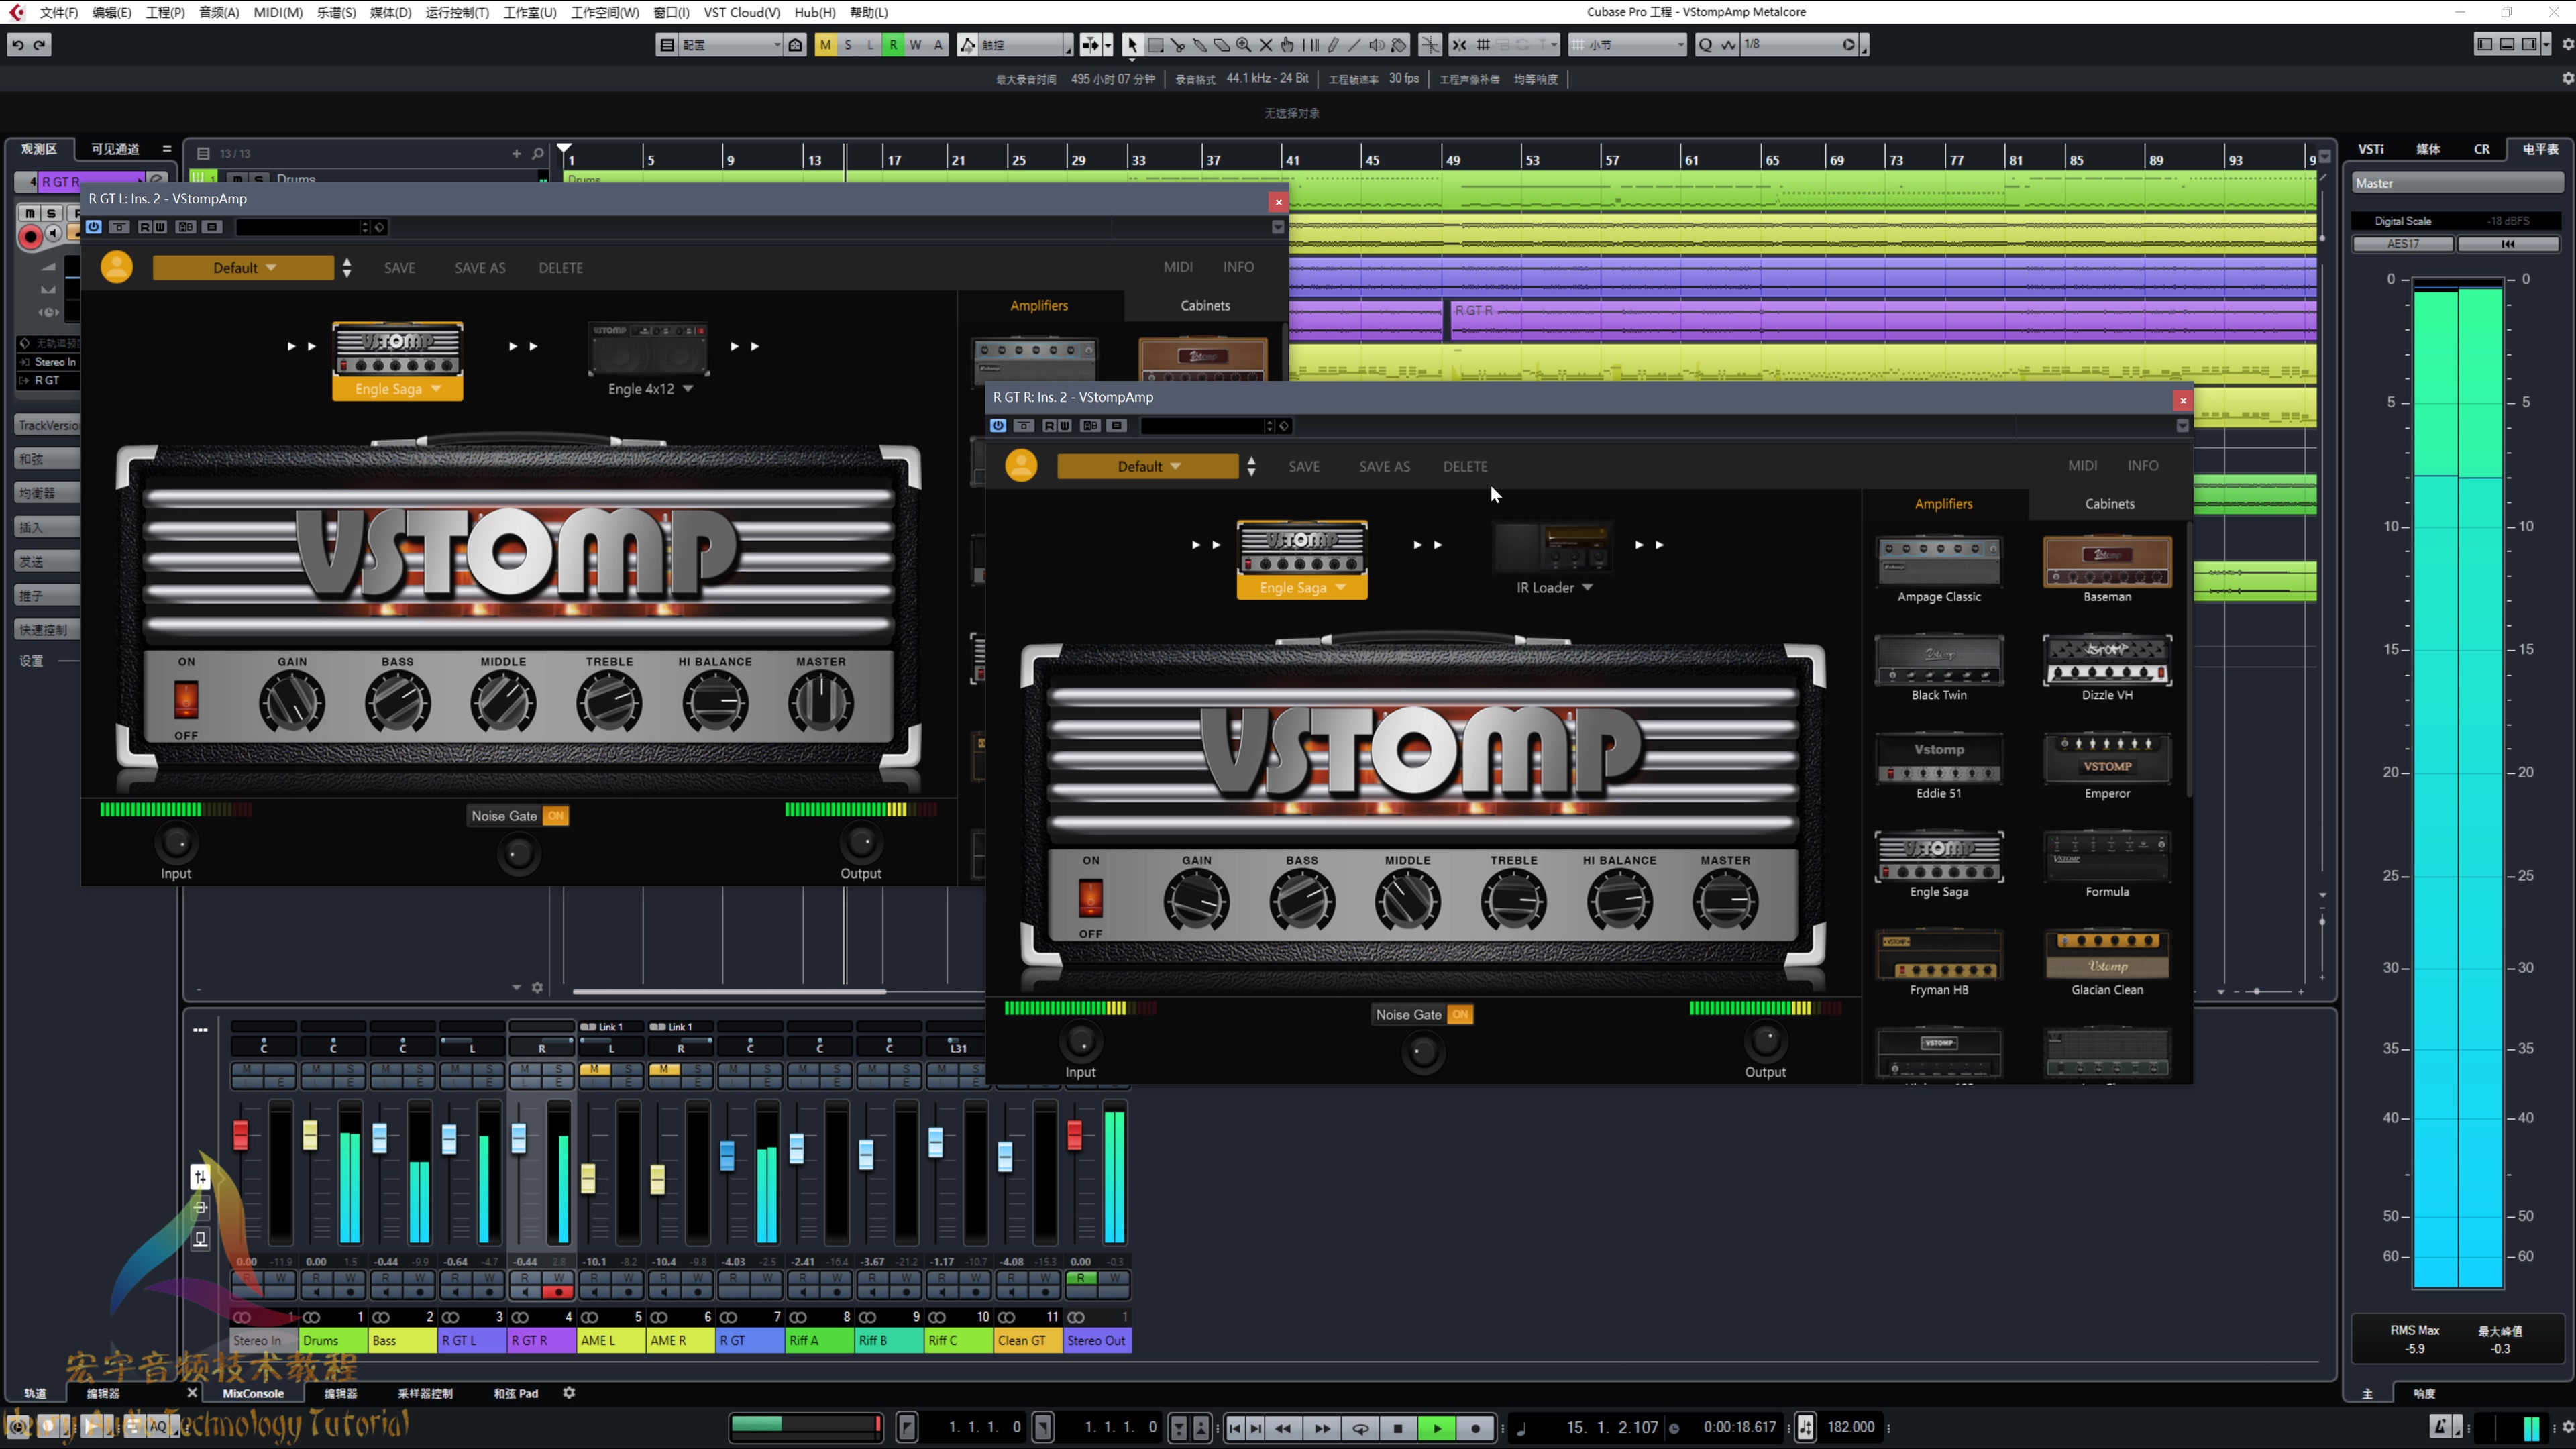Image resolution: width=2576 pixels, height=1449 pixels.
Task: Click the Drums channel fader in MixConsole
Action: tap(310, 1134)
